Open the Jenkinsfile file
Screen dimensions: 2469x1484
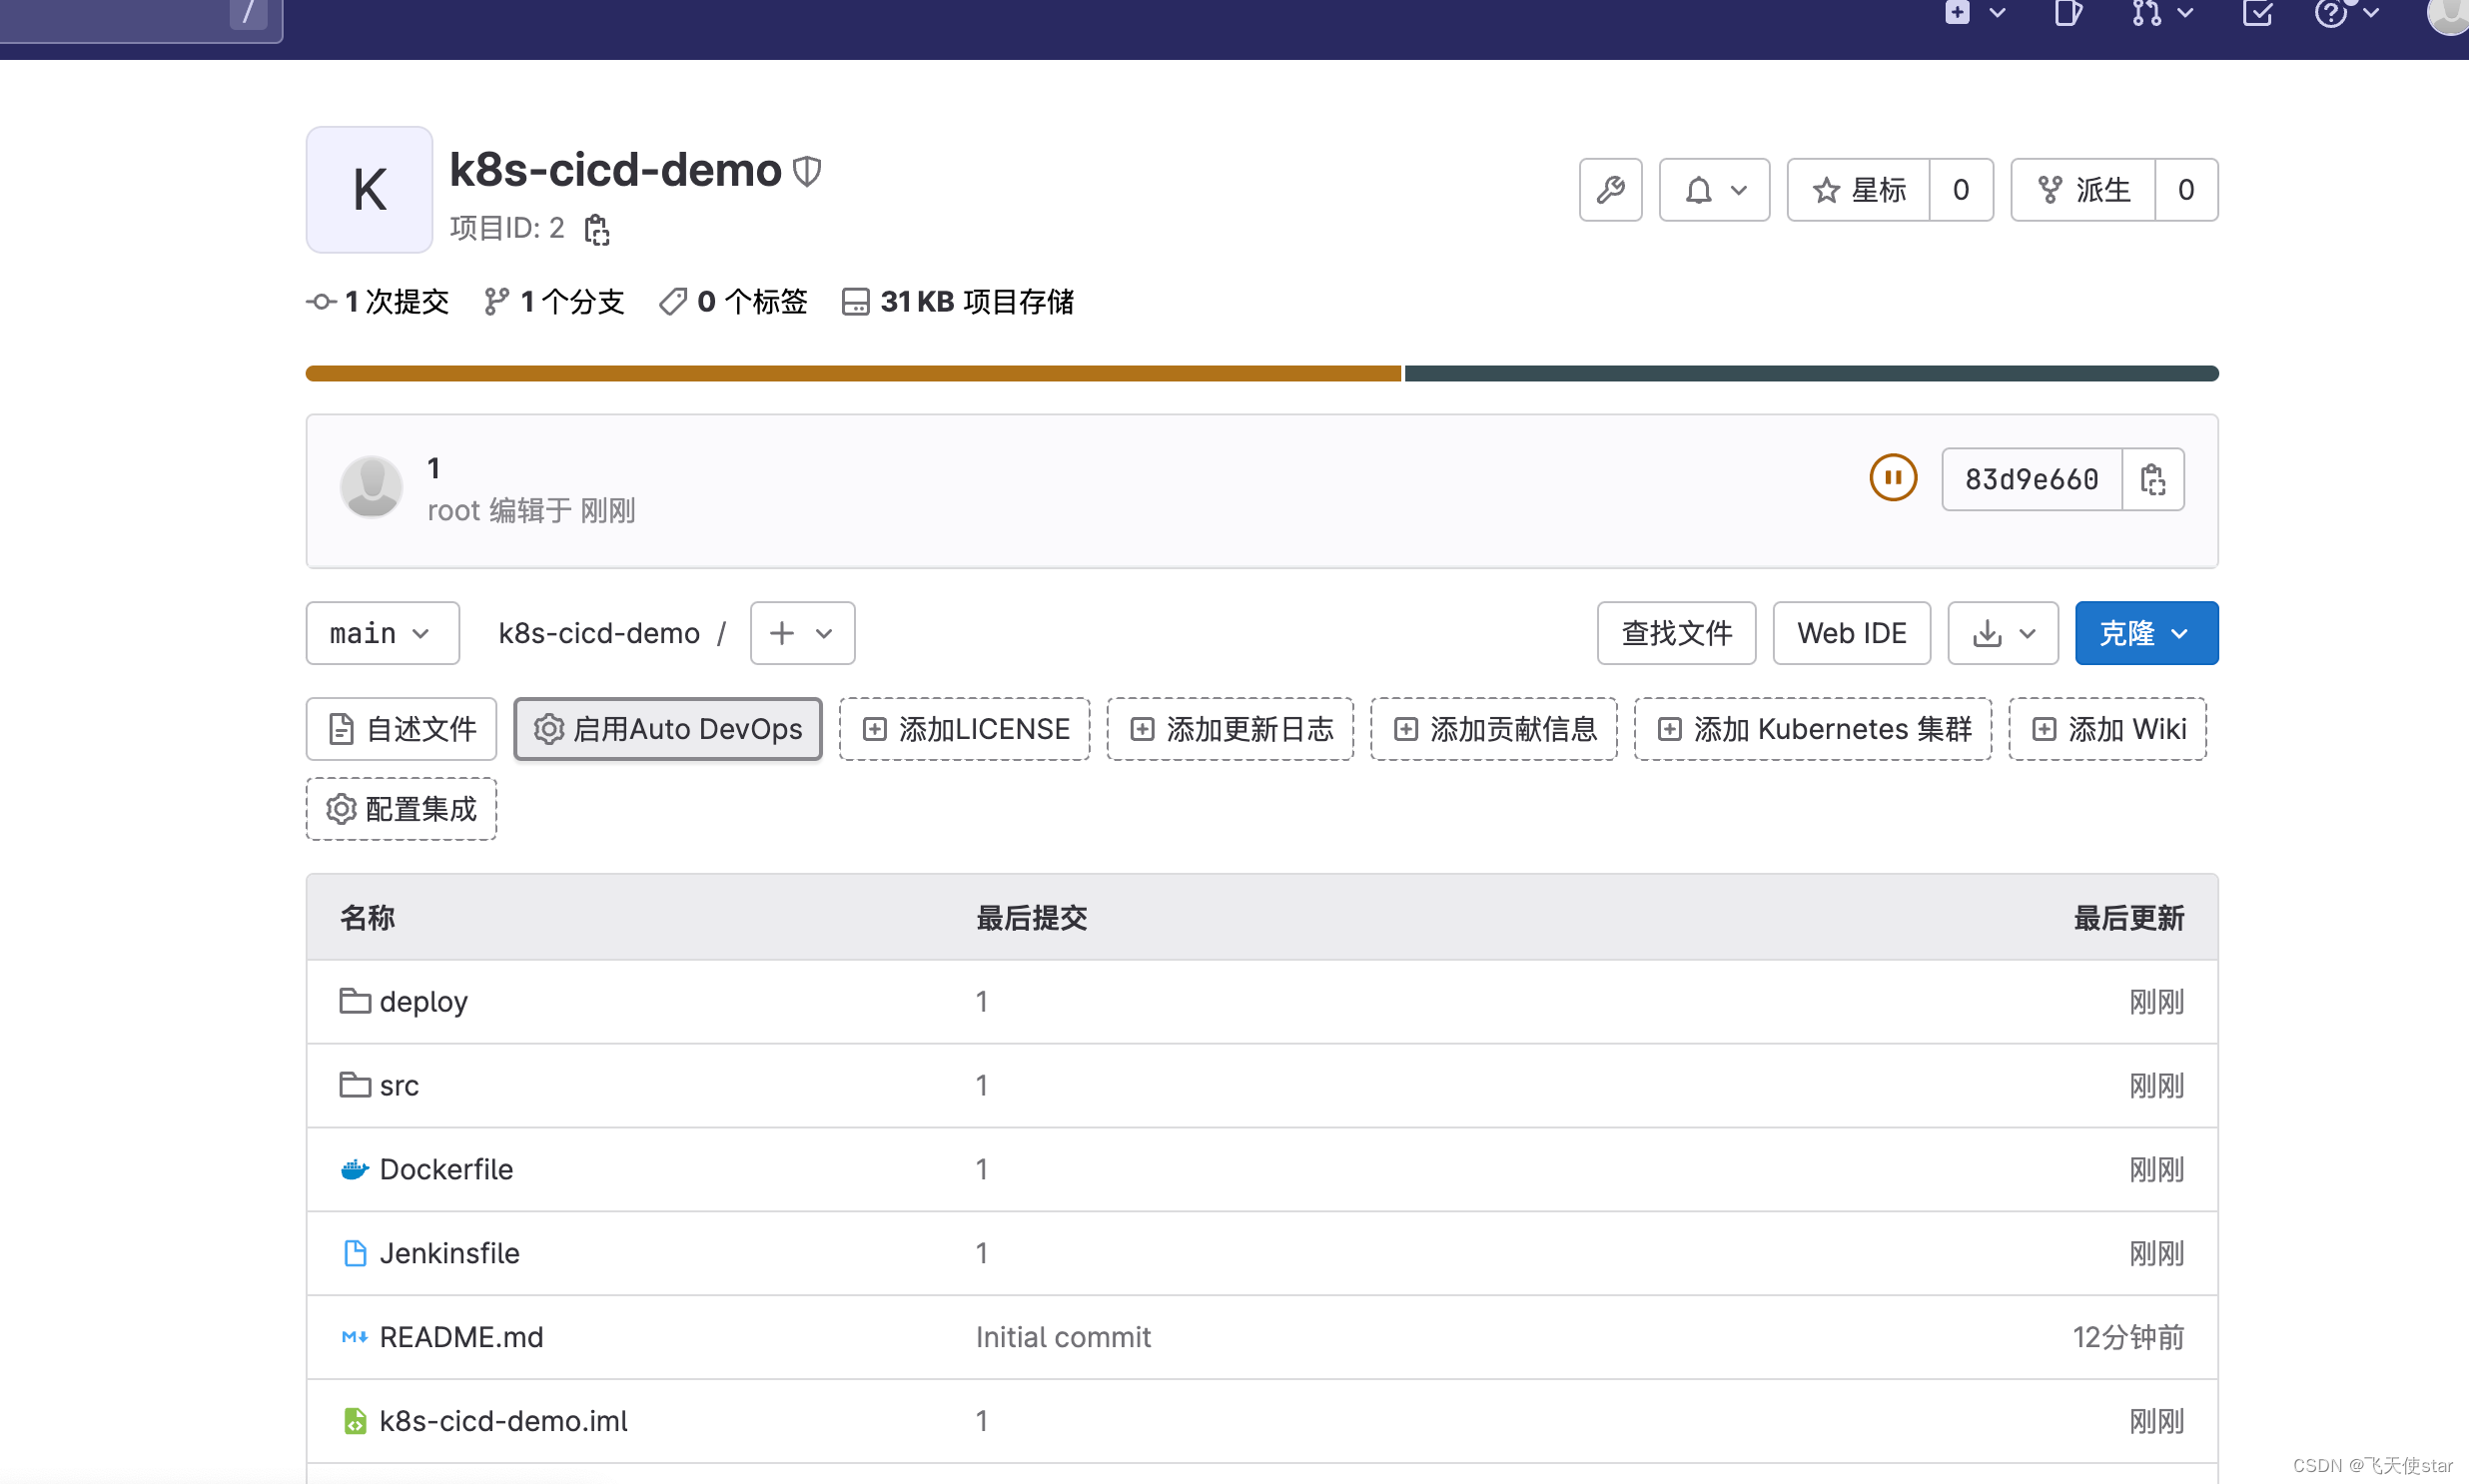coord(449,1254)
